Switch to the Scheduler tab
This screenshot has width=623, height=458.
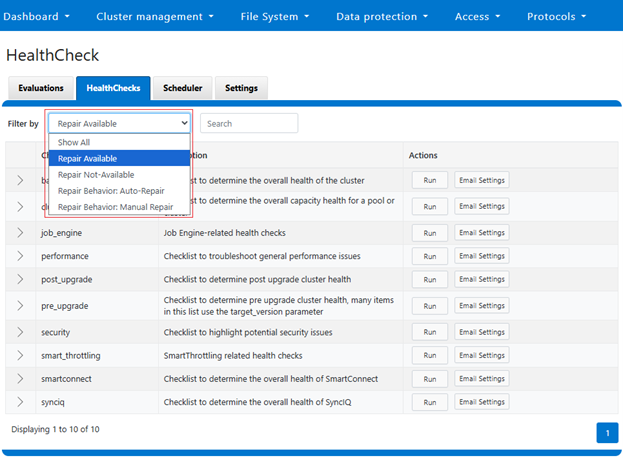[x=183, y=88]
